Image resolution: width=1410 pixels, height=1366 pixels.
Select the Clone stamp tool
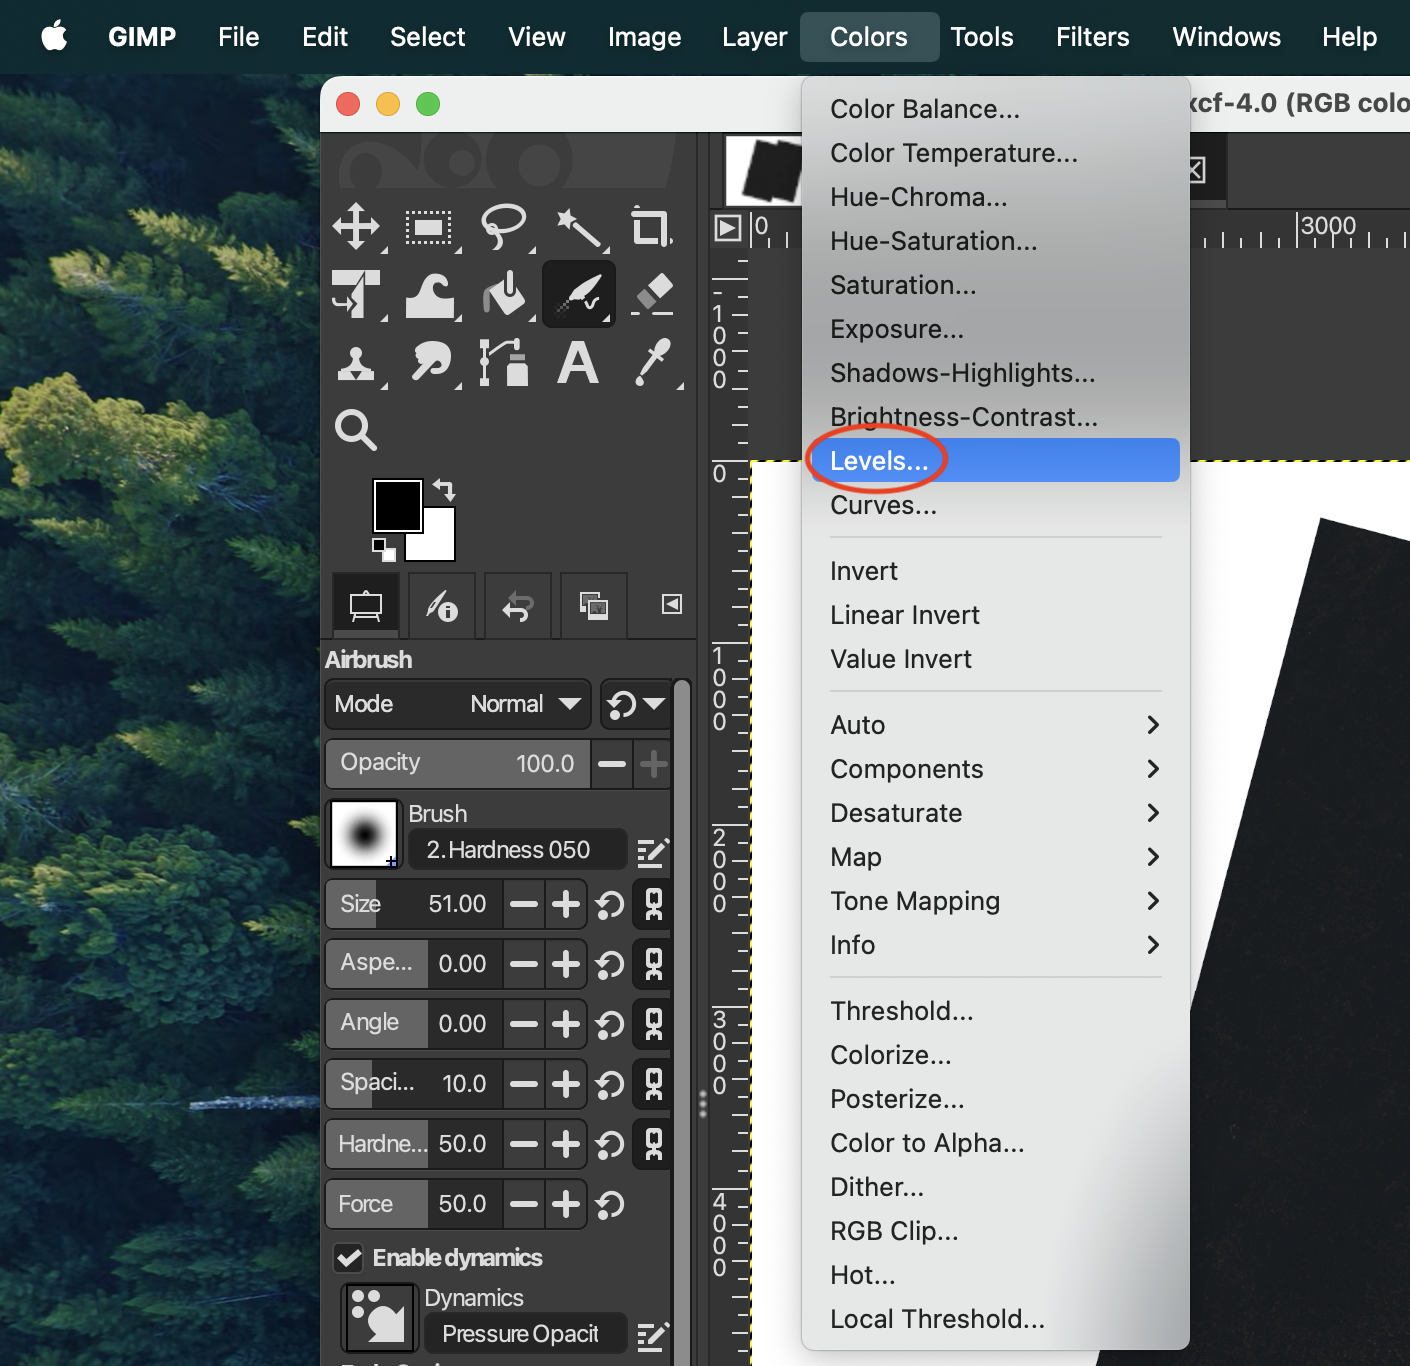pos(357,363)
